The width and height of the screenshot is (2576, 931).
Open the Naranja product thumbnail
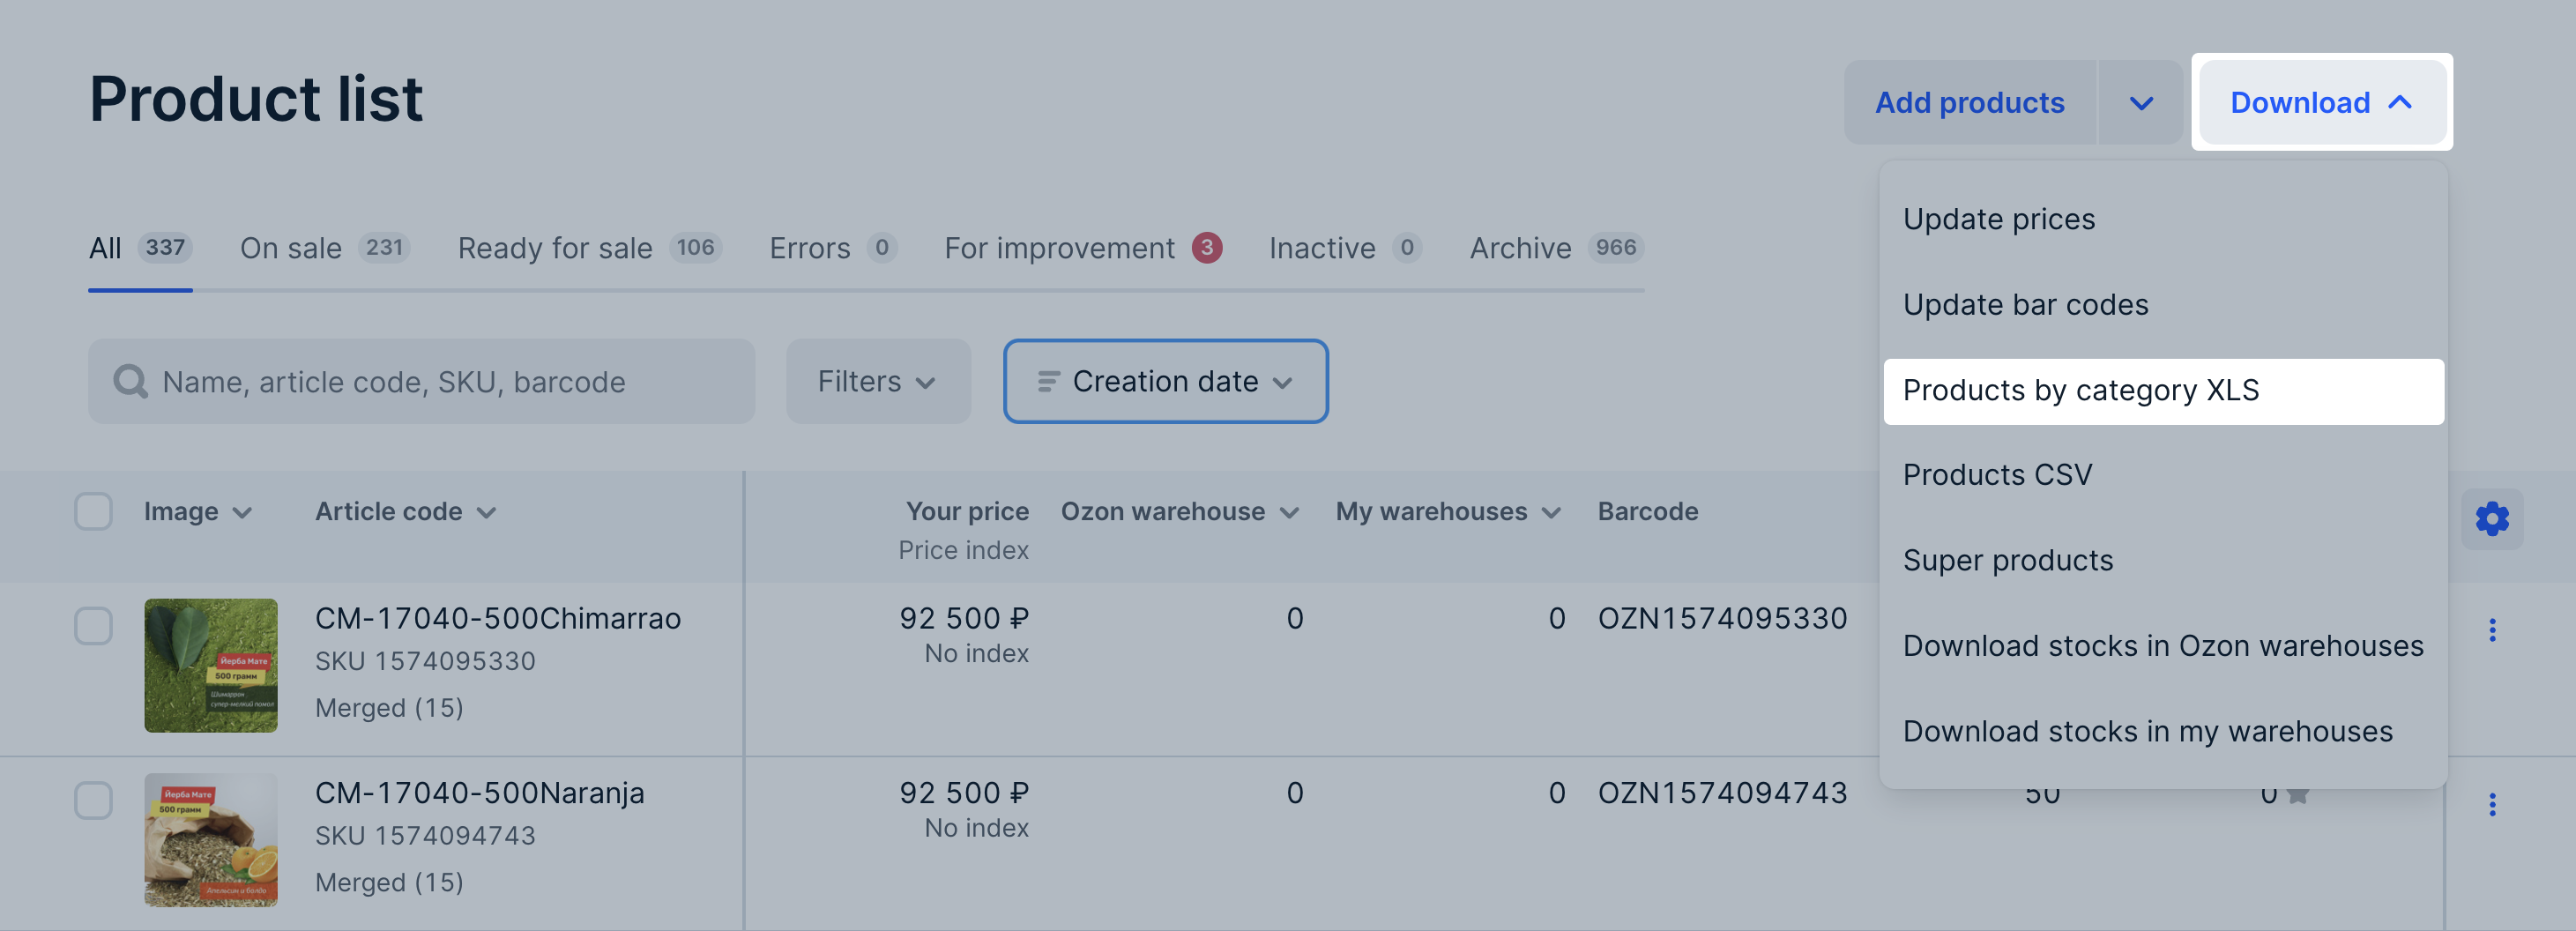click(211, 839)
